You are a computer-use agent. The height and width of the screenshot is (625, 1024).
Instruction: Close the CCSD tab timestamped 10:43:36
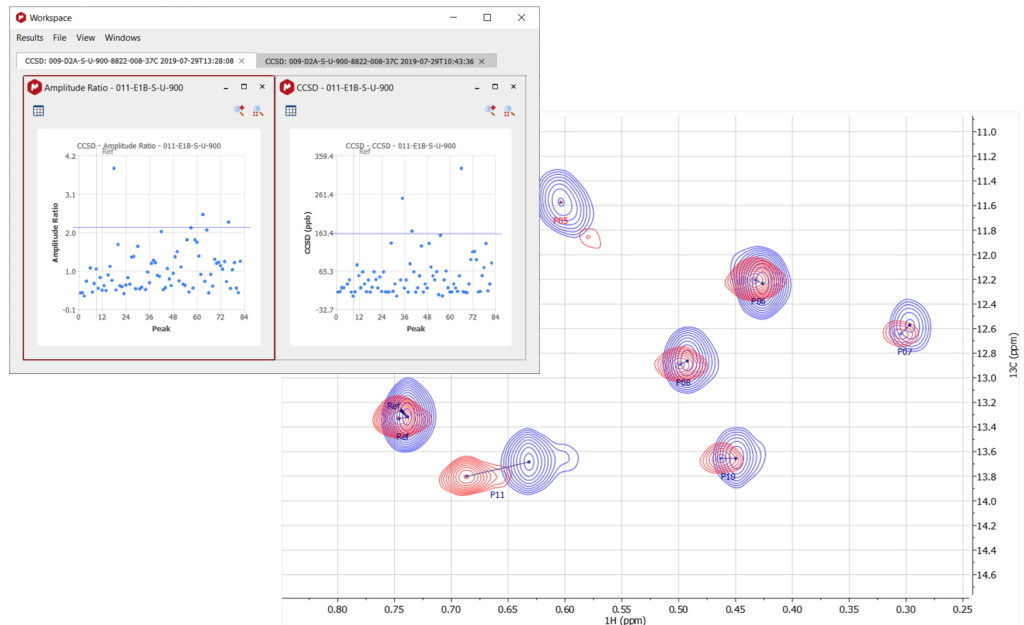482,61
